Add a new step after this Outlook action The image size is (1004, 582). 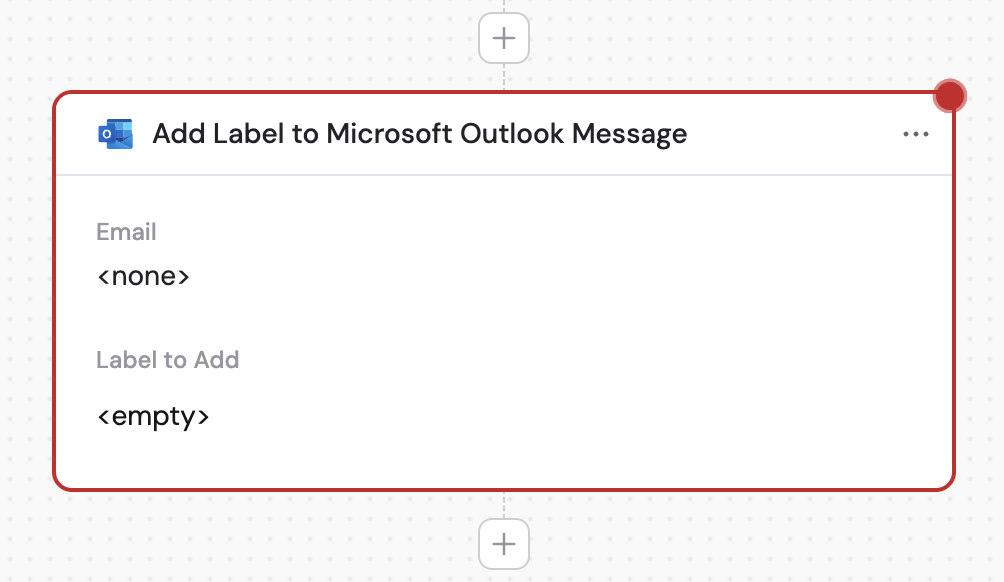pos(502,543)
